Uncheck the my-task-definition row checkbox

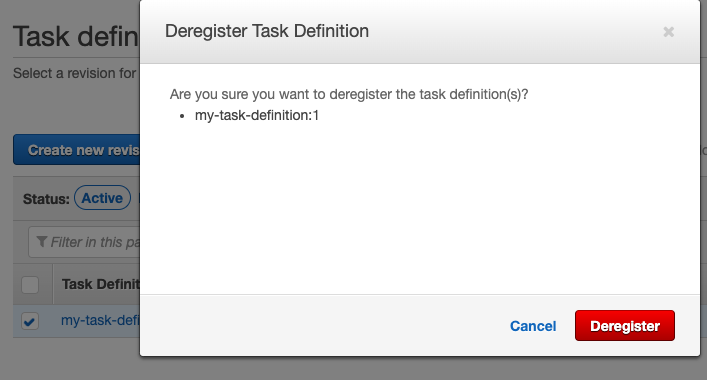[30, 321]
